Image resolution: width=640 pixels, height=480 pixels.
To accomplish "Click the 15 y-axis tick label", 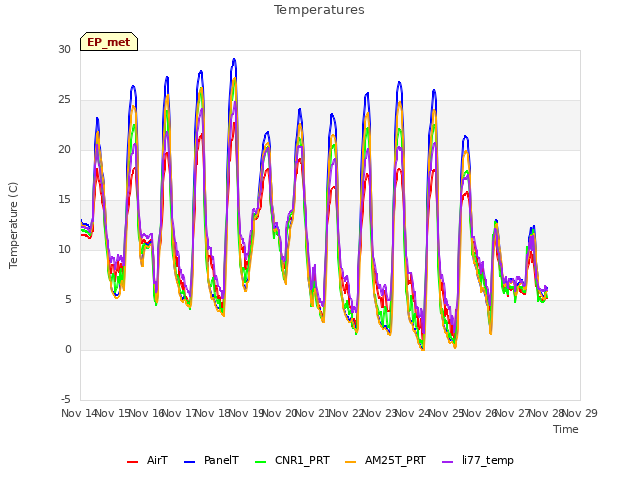I will [64, 200].
